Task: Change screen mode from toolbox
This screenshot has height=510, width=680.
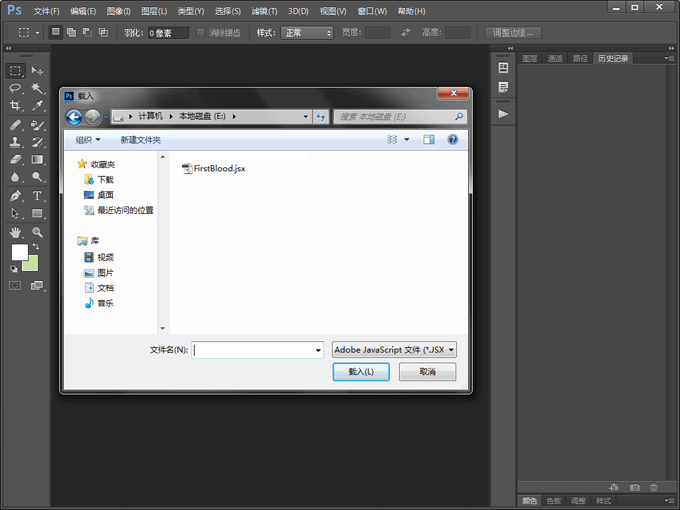Action: (x=37, y=285)
